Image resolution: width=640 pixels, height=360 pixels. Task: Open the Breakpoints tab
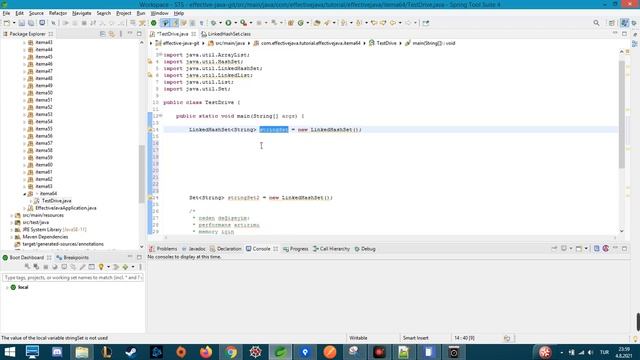point(72,258)
